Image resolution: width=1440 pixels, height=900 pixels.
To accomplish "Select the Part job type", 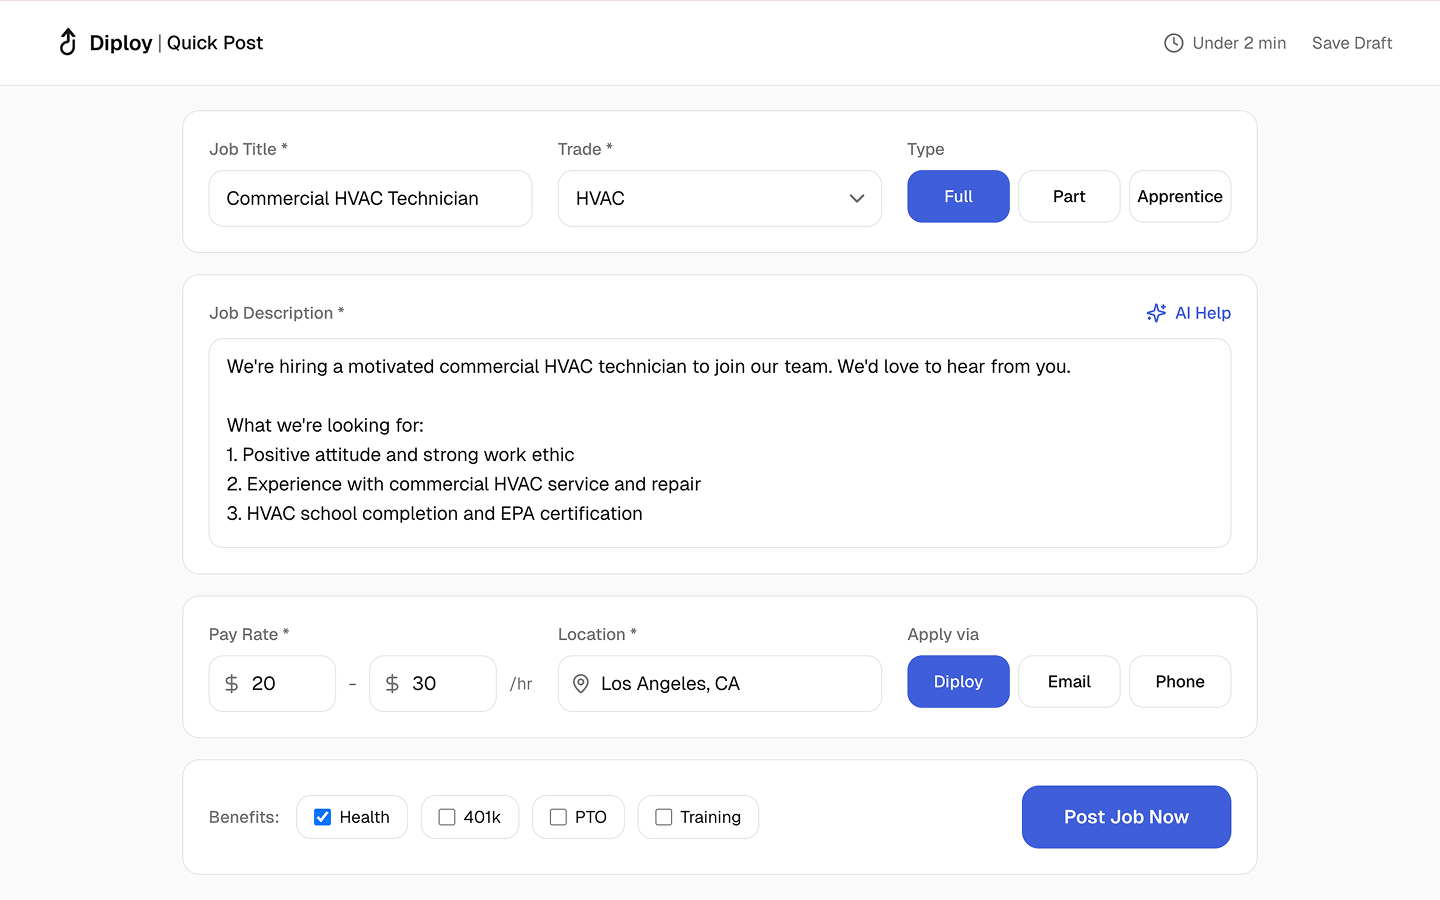I will click(1068, 197).
